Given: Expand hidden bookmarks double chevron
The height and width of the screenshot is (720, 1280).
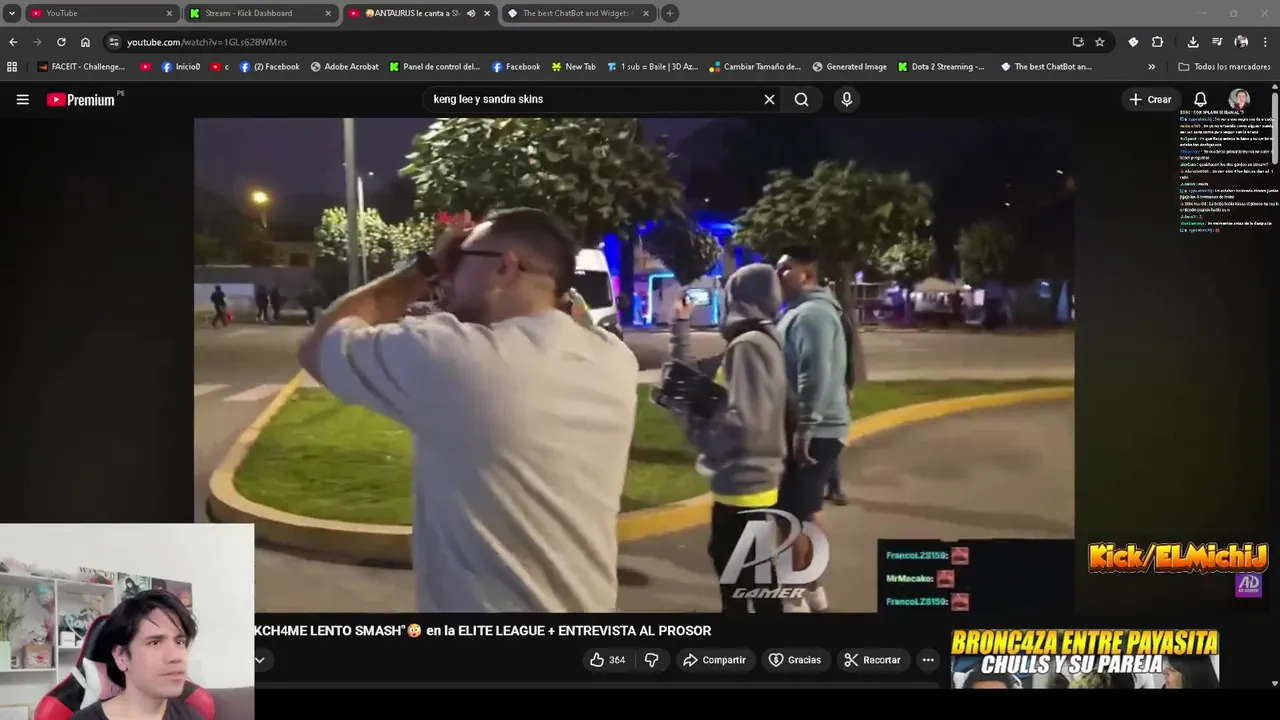Looking at the screenshot, I should 1151,67.
